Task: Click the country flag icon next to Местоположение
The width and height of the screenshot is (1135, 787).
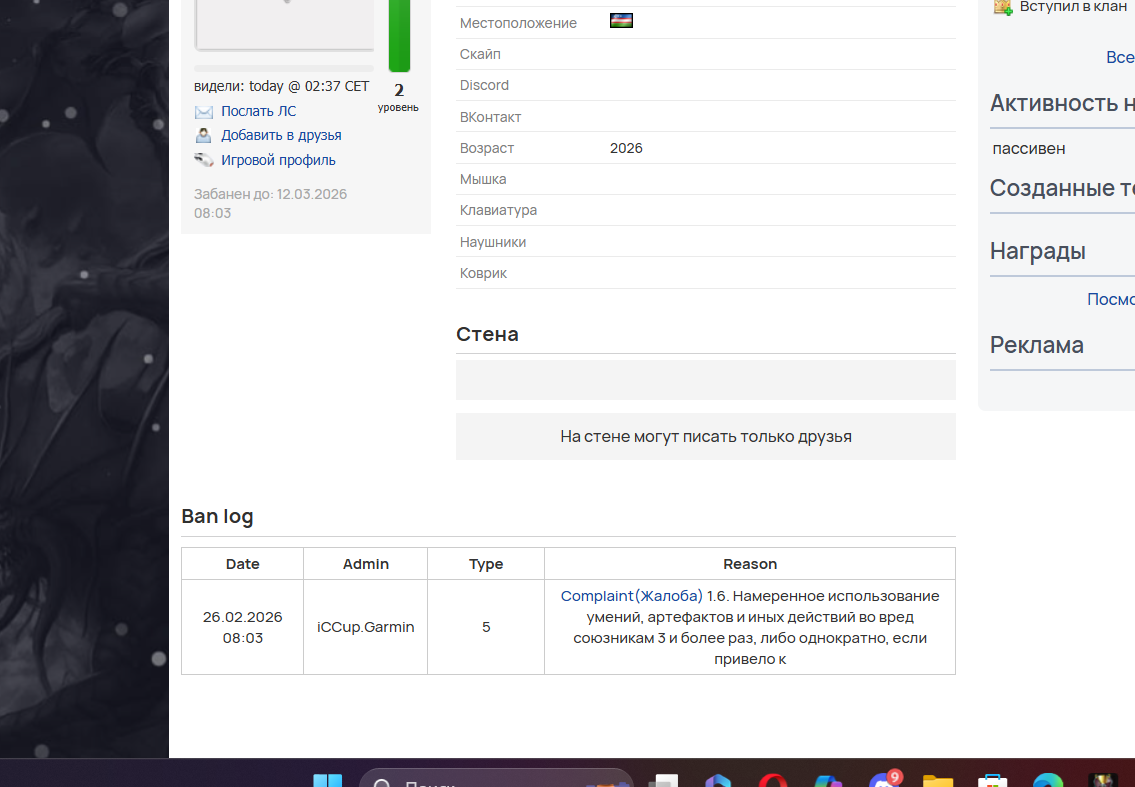Action: pos(621,21)
